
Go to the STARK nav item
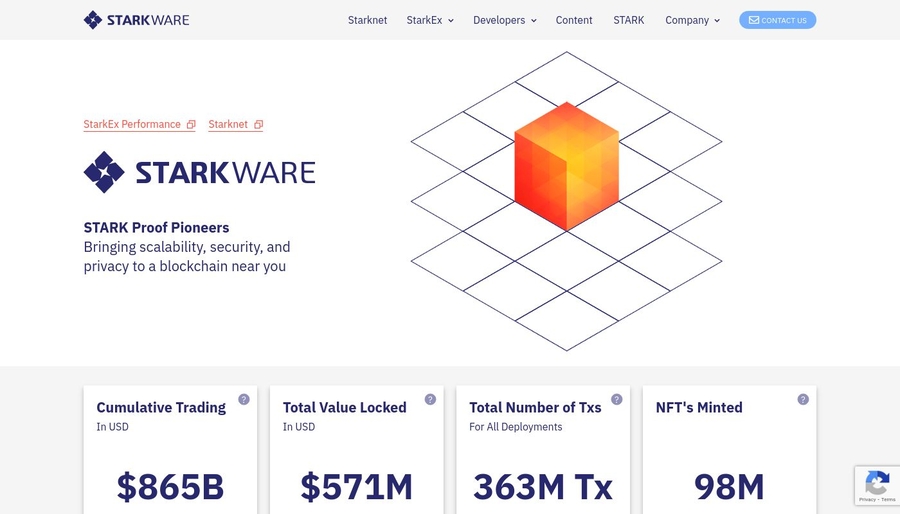click(629, 20)
